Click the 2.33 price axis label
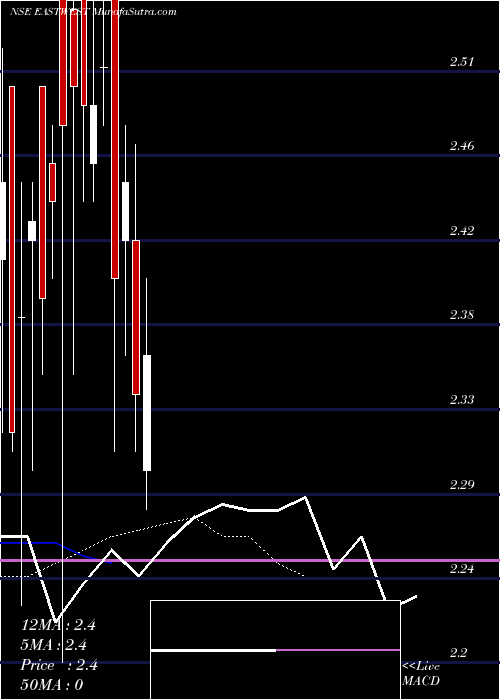 click(461, 400)
